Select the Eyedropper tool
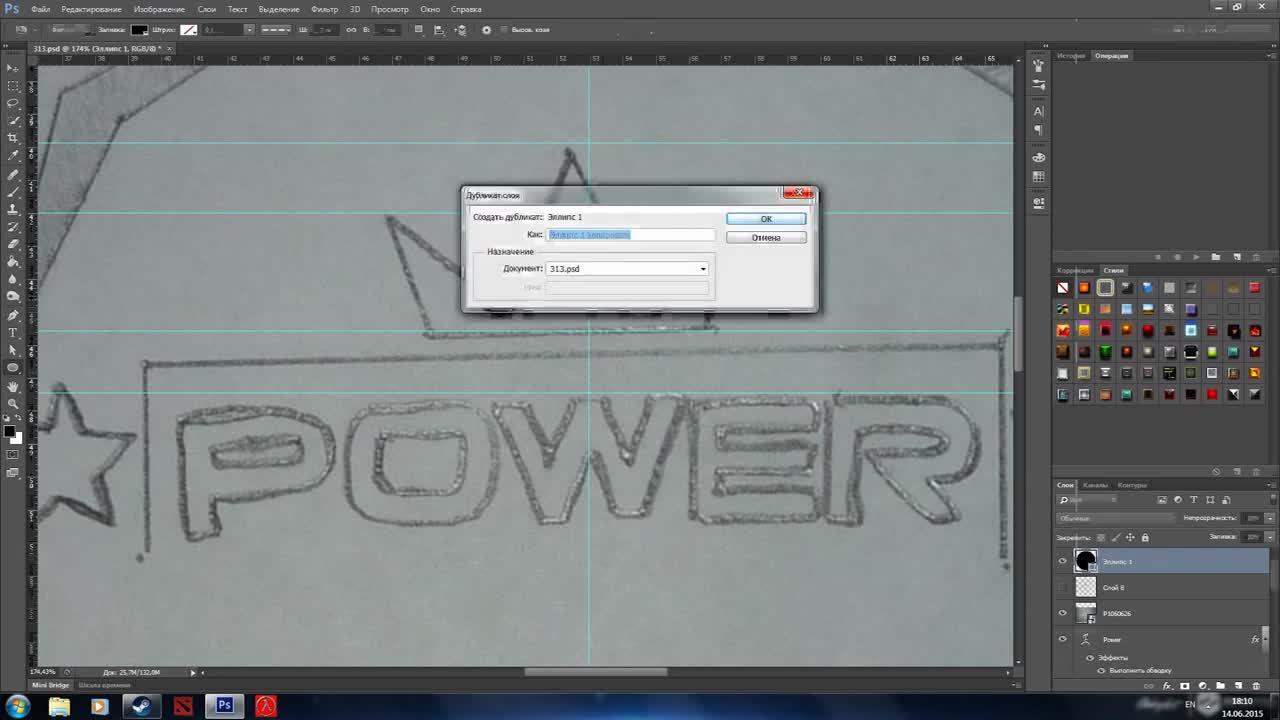Image resolution: width=1280 pixels, height=720 pixels. pyautogui.click(x=13, y=155)
